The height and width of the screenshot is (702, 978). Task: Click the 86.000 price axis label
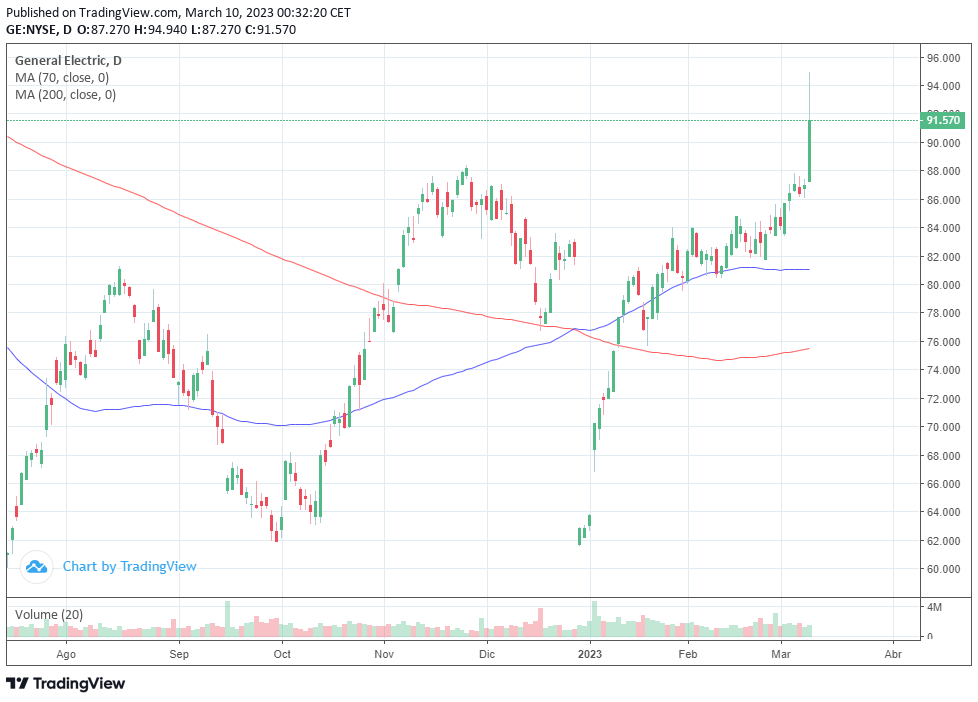(x=943, y=200)
